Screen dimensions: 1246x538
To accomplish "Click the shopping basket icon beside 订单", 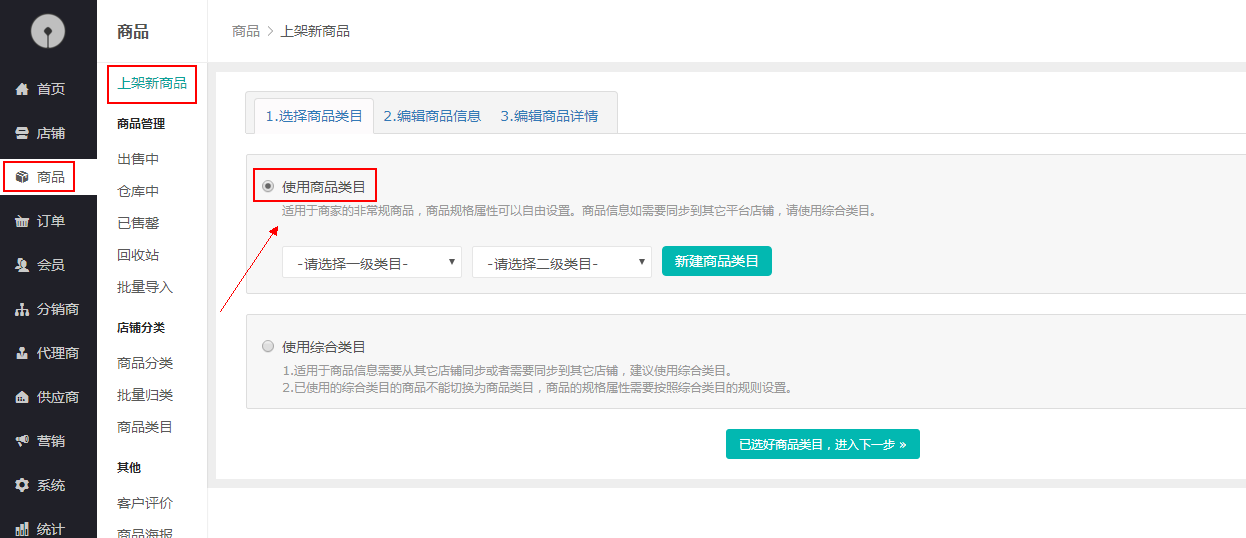I will pyautogui.click(x=22, y=221).
